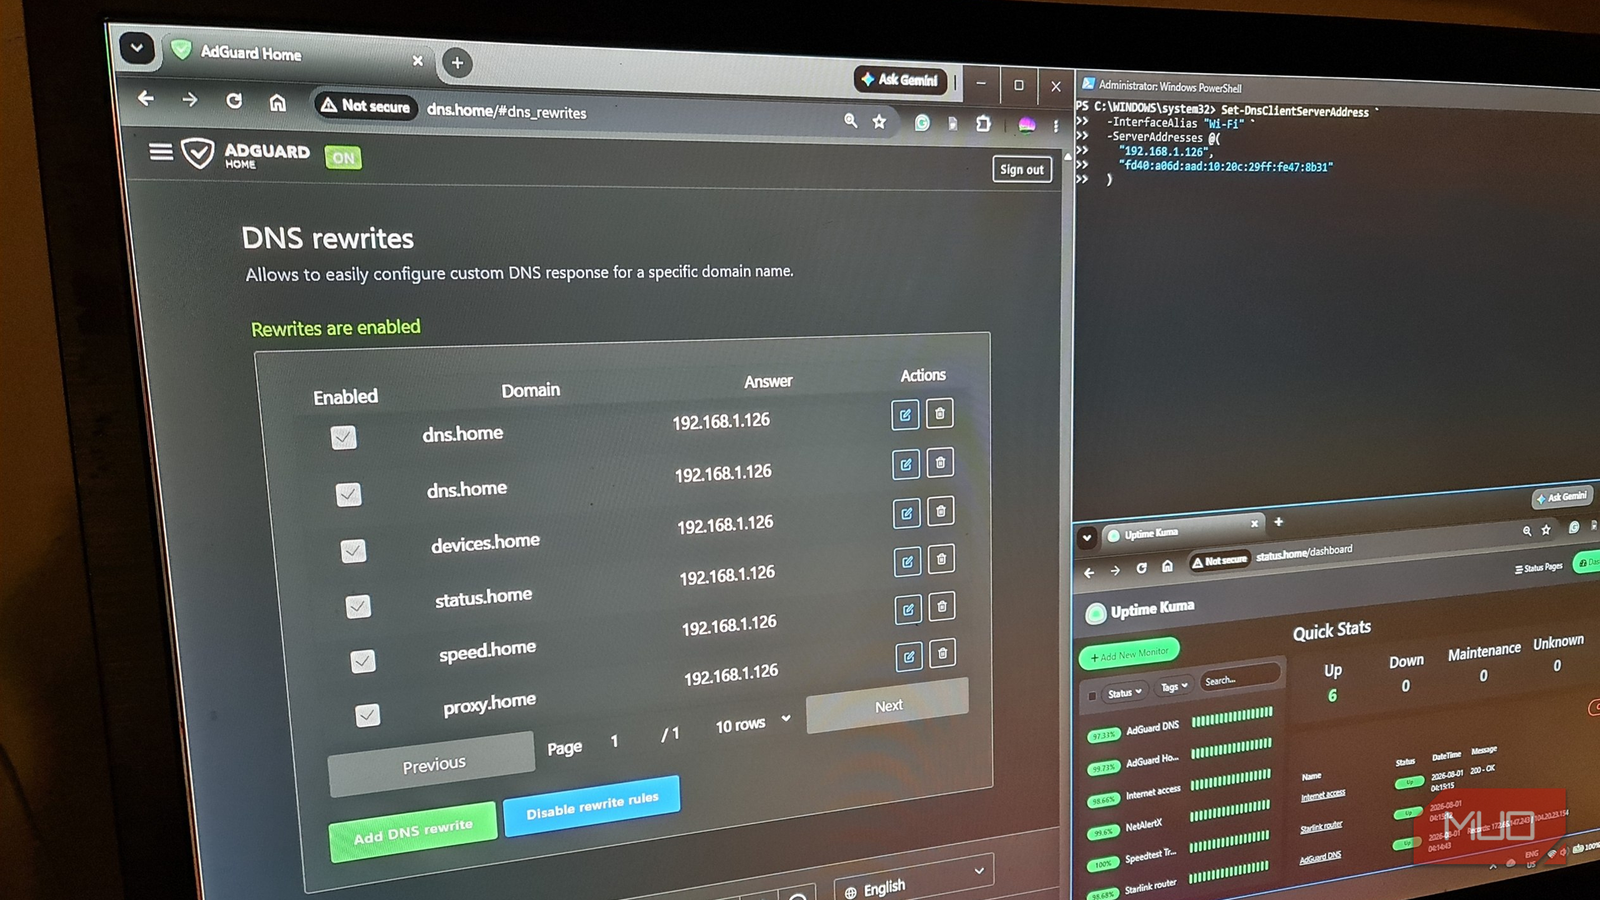This screenshot has height=900, width=1600.
Task: Bookmark this page with the star icon
Action: (879, 121)
